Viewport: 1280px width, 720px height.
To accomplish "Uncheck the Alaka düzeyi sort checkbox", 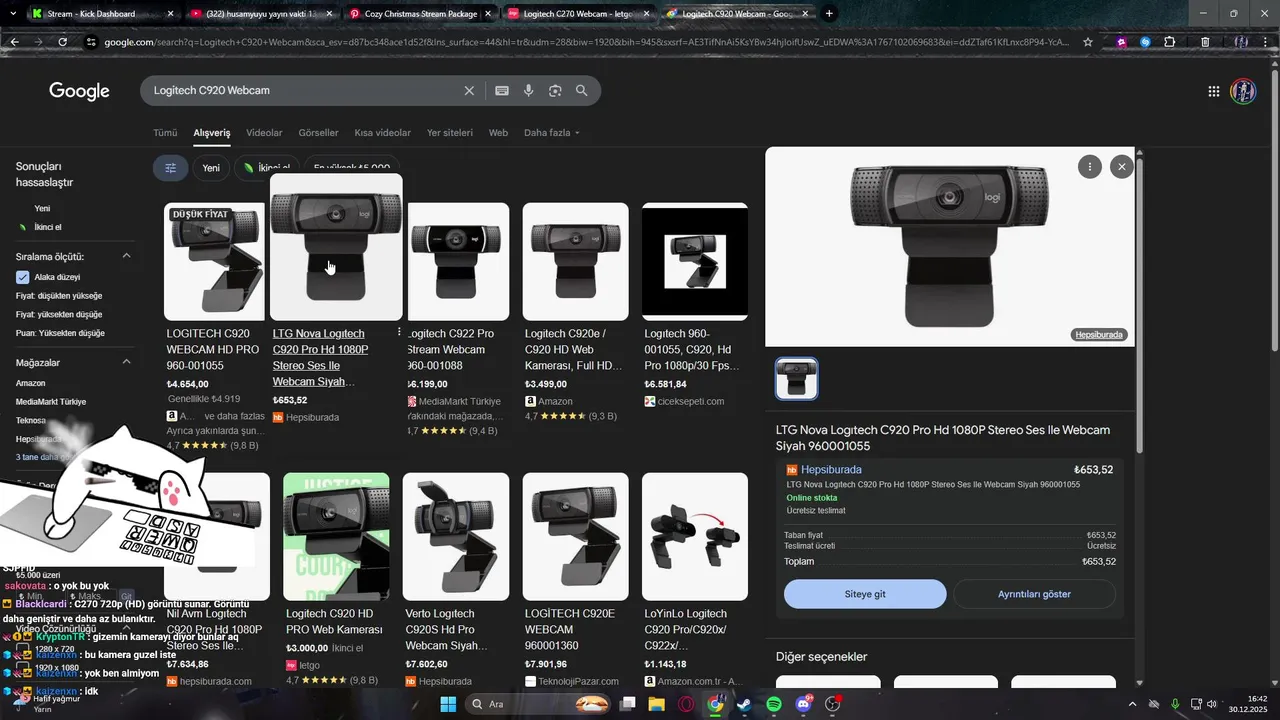I will [23, 277].
